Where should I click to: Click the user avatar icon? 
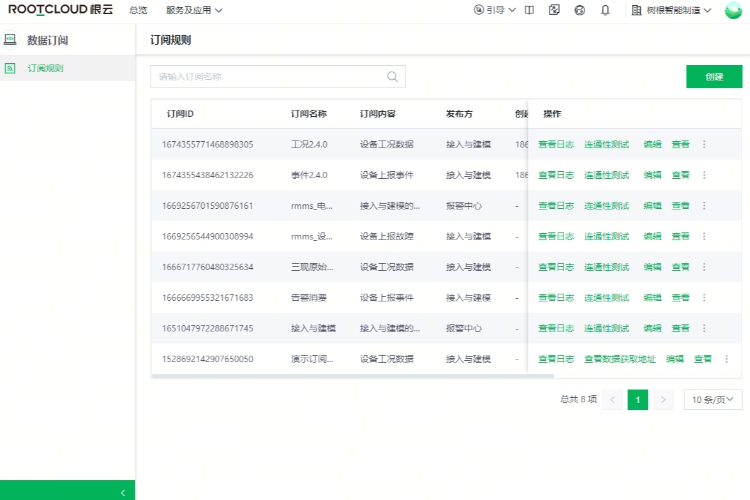(733, 10)
